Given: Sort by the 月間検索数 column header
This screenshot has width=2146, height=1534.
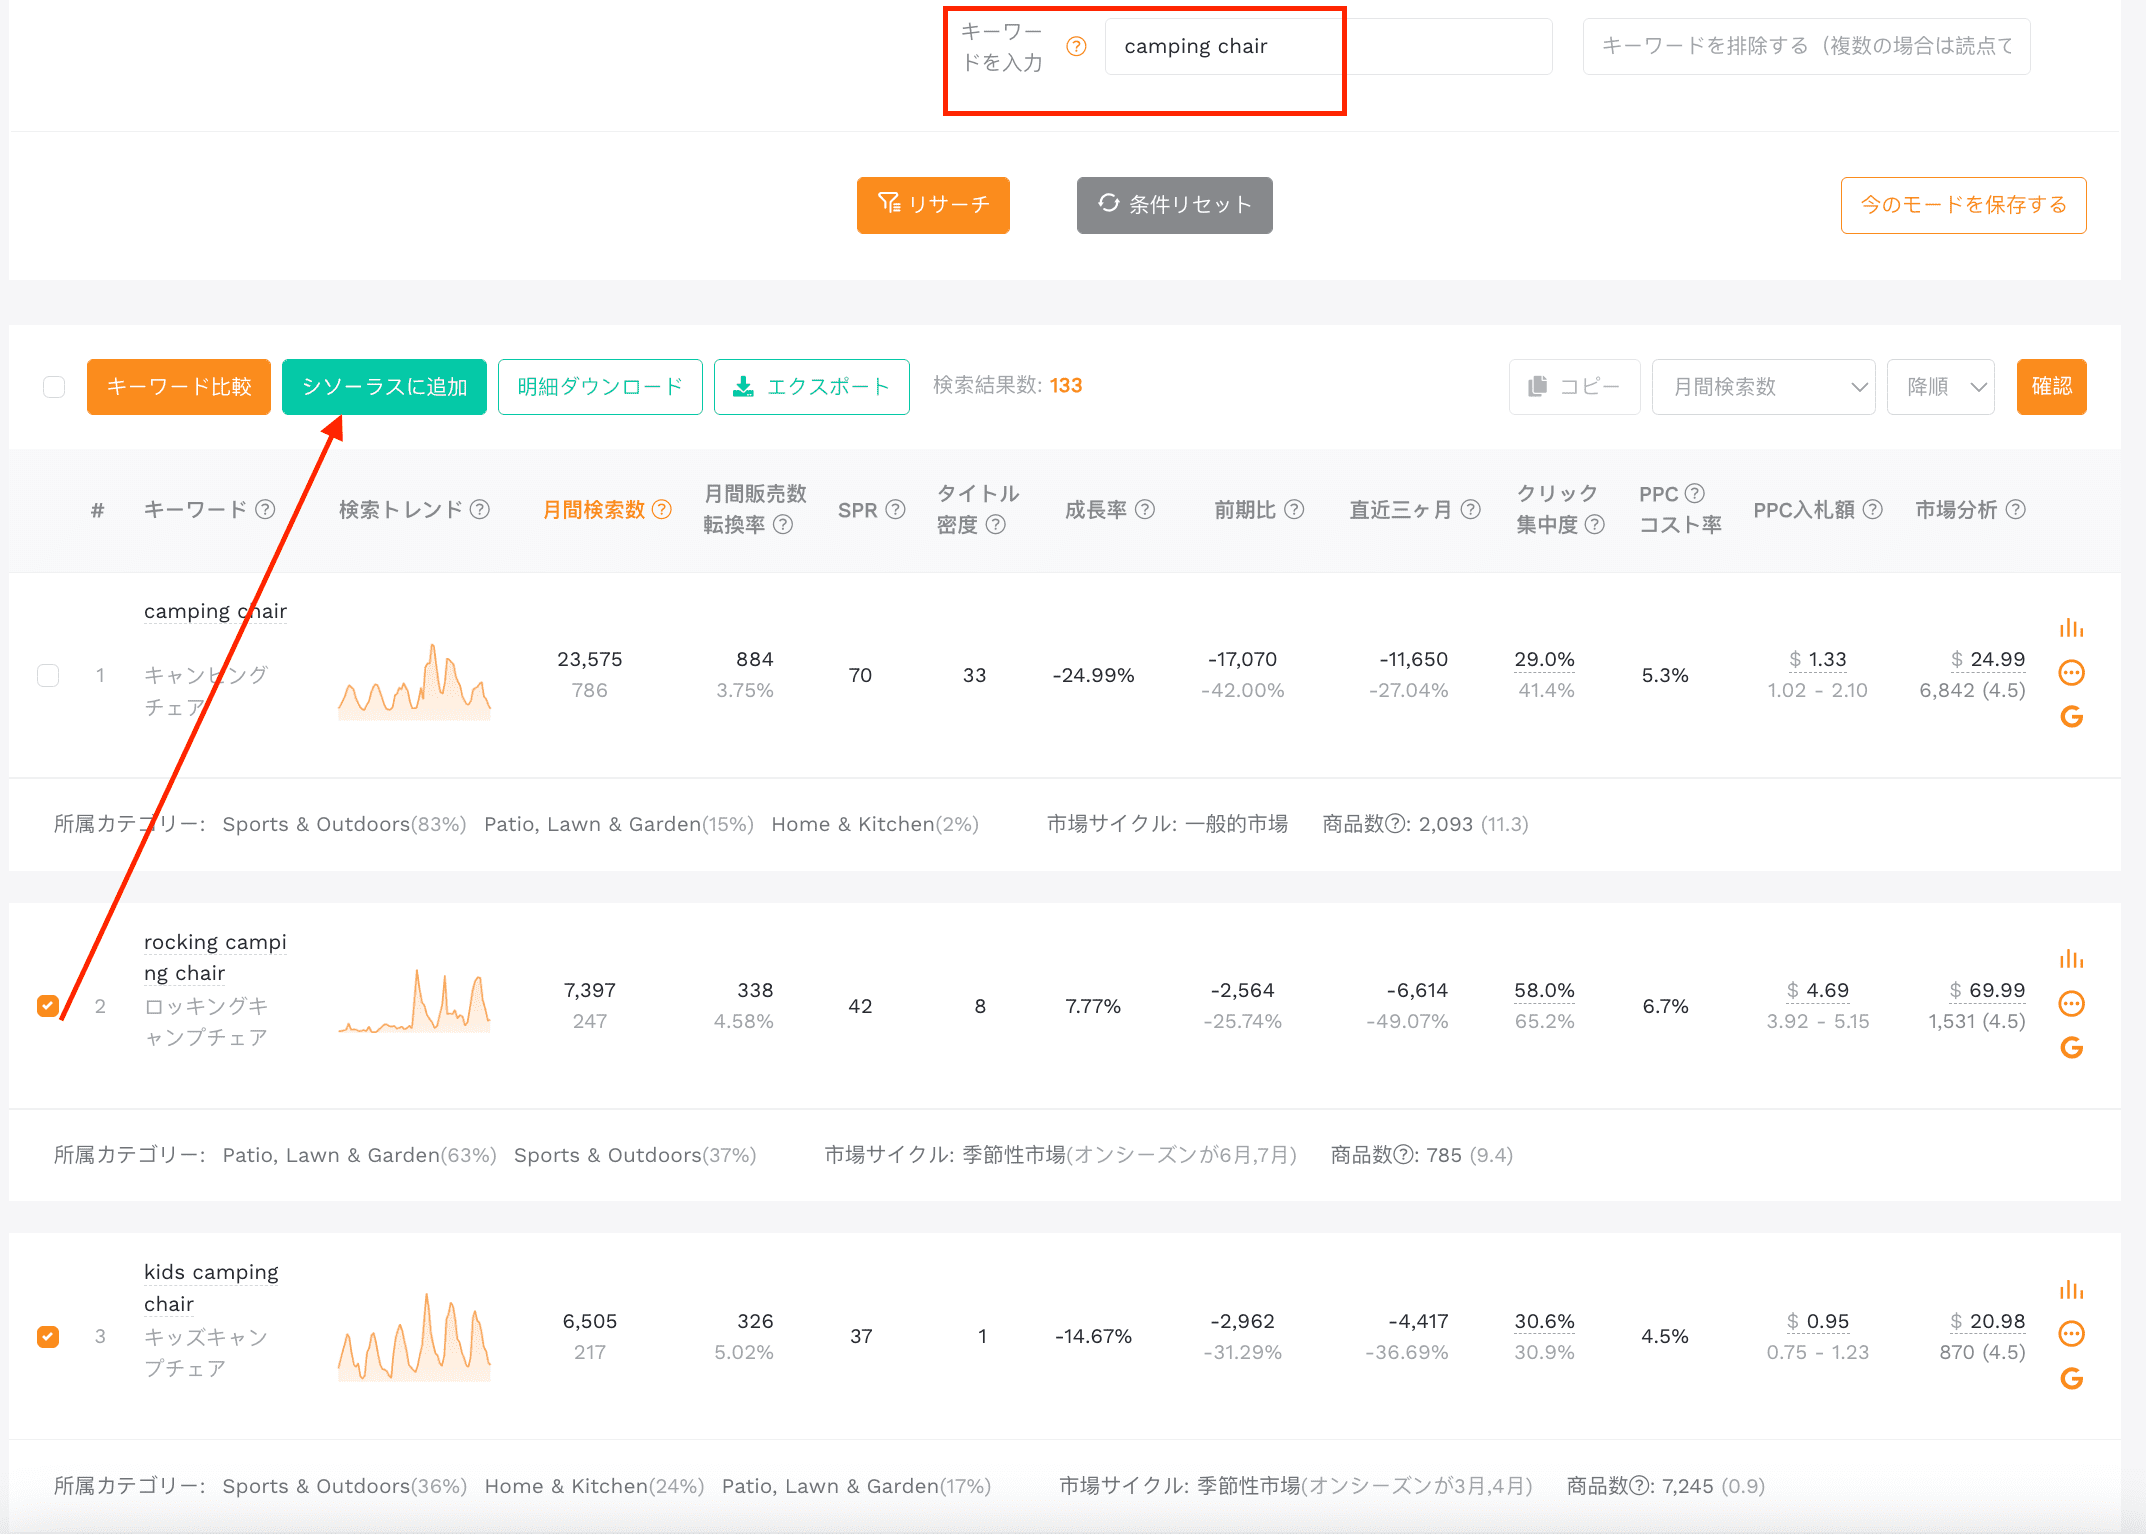Looking at the screenshot, I should pyautogui.click(x=594, y=510).
